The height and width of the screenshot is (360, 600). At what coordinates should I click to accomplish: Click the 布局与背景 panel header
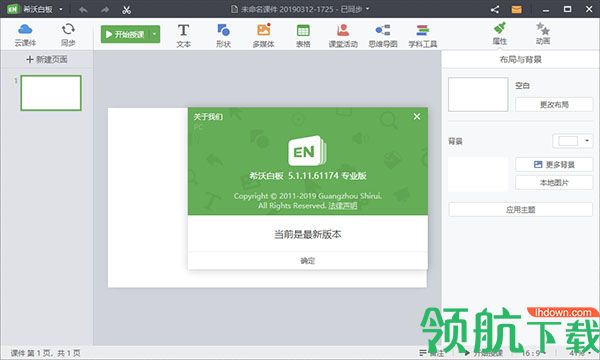pyautogui.click(x=520, y=59)
